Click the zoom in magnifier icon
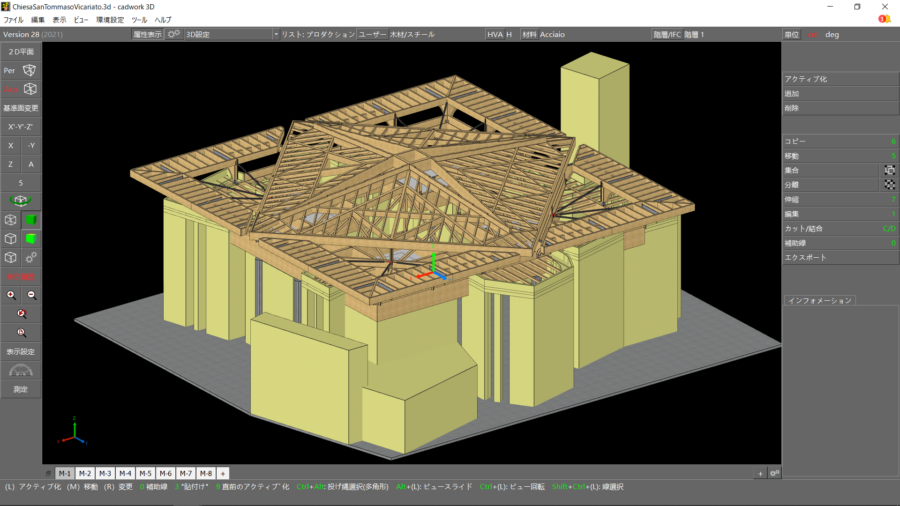Viewport: 900px width, 506px height. pyautogui.click(x=11, y=295)
